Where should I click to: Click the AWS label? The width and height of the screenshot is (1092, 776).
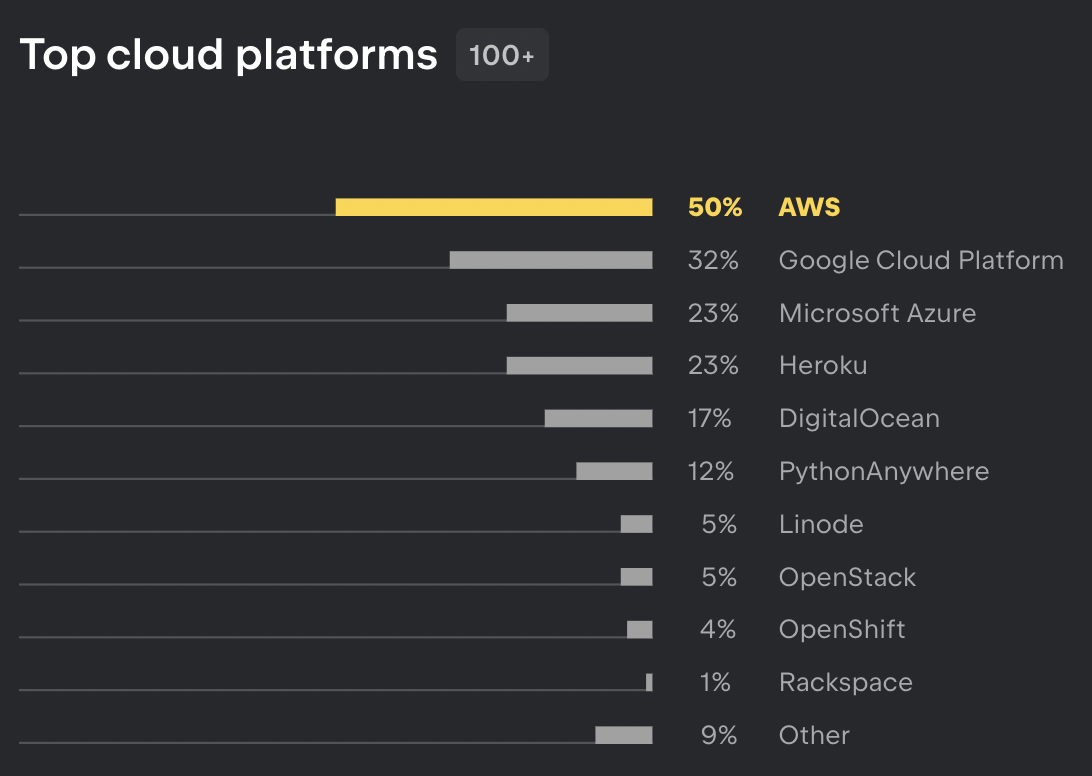tap(809, 207)
